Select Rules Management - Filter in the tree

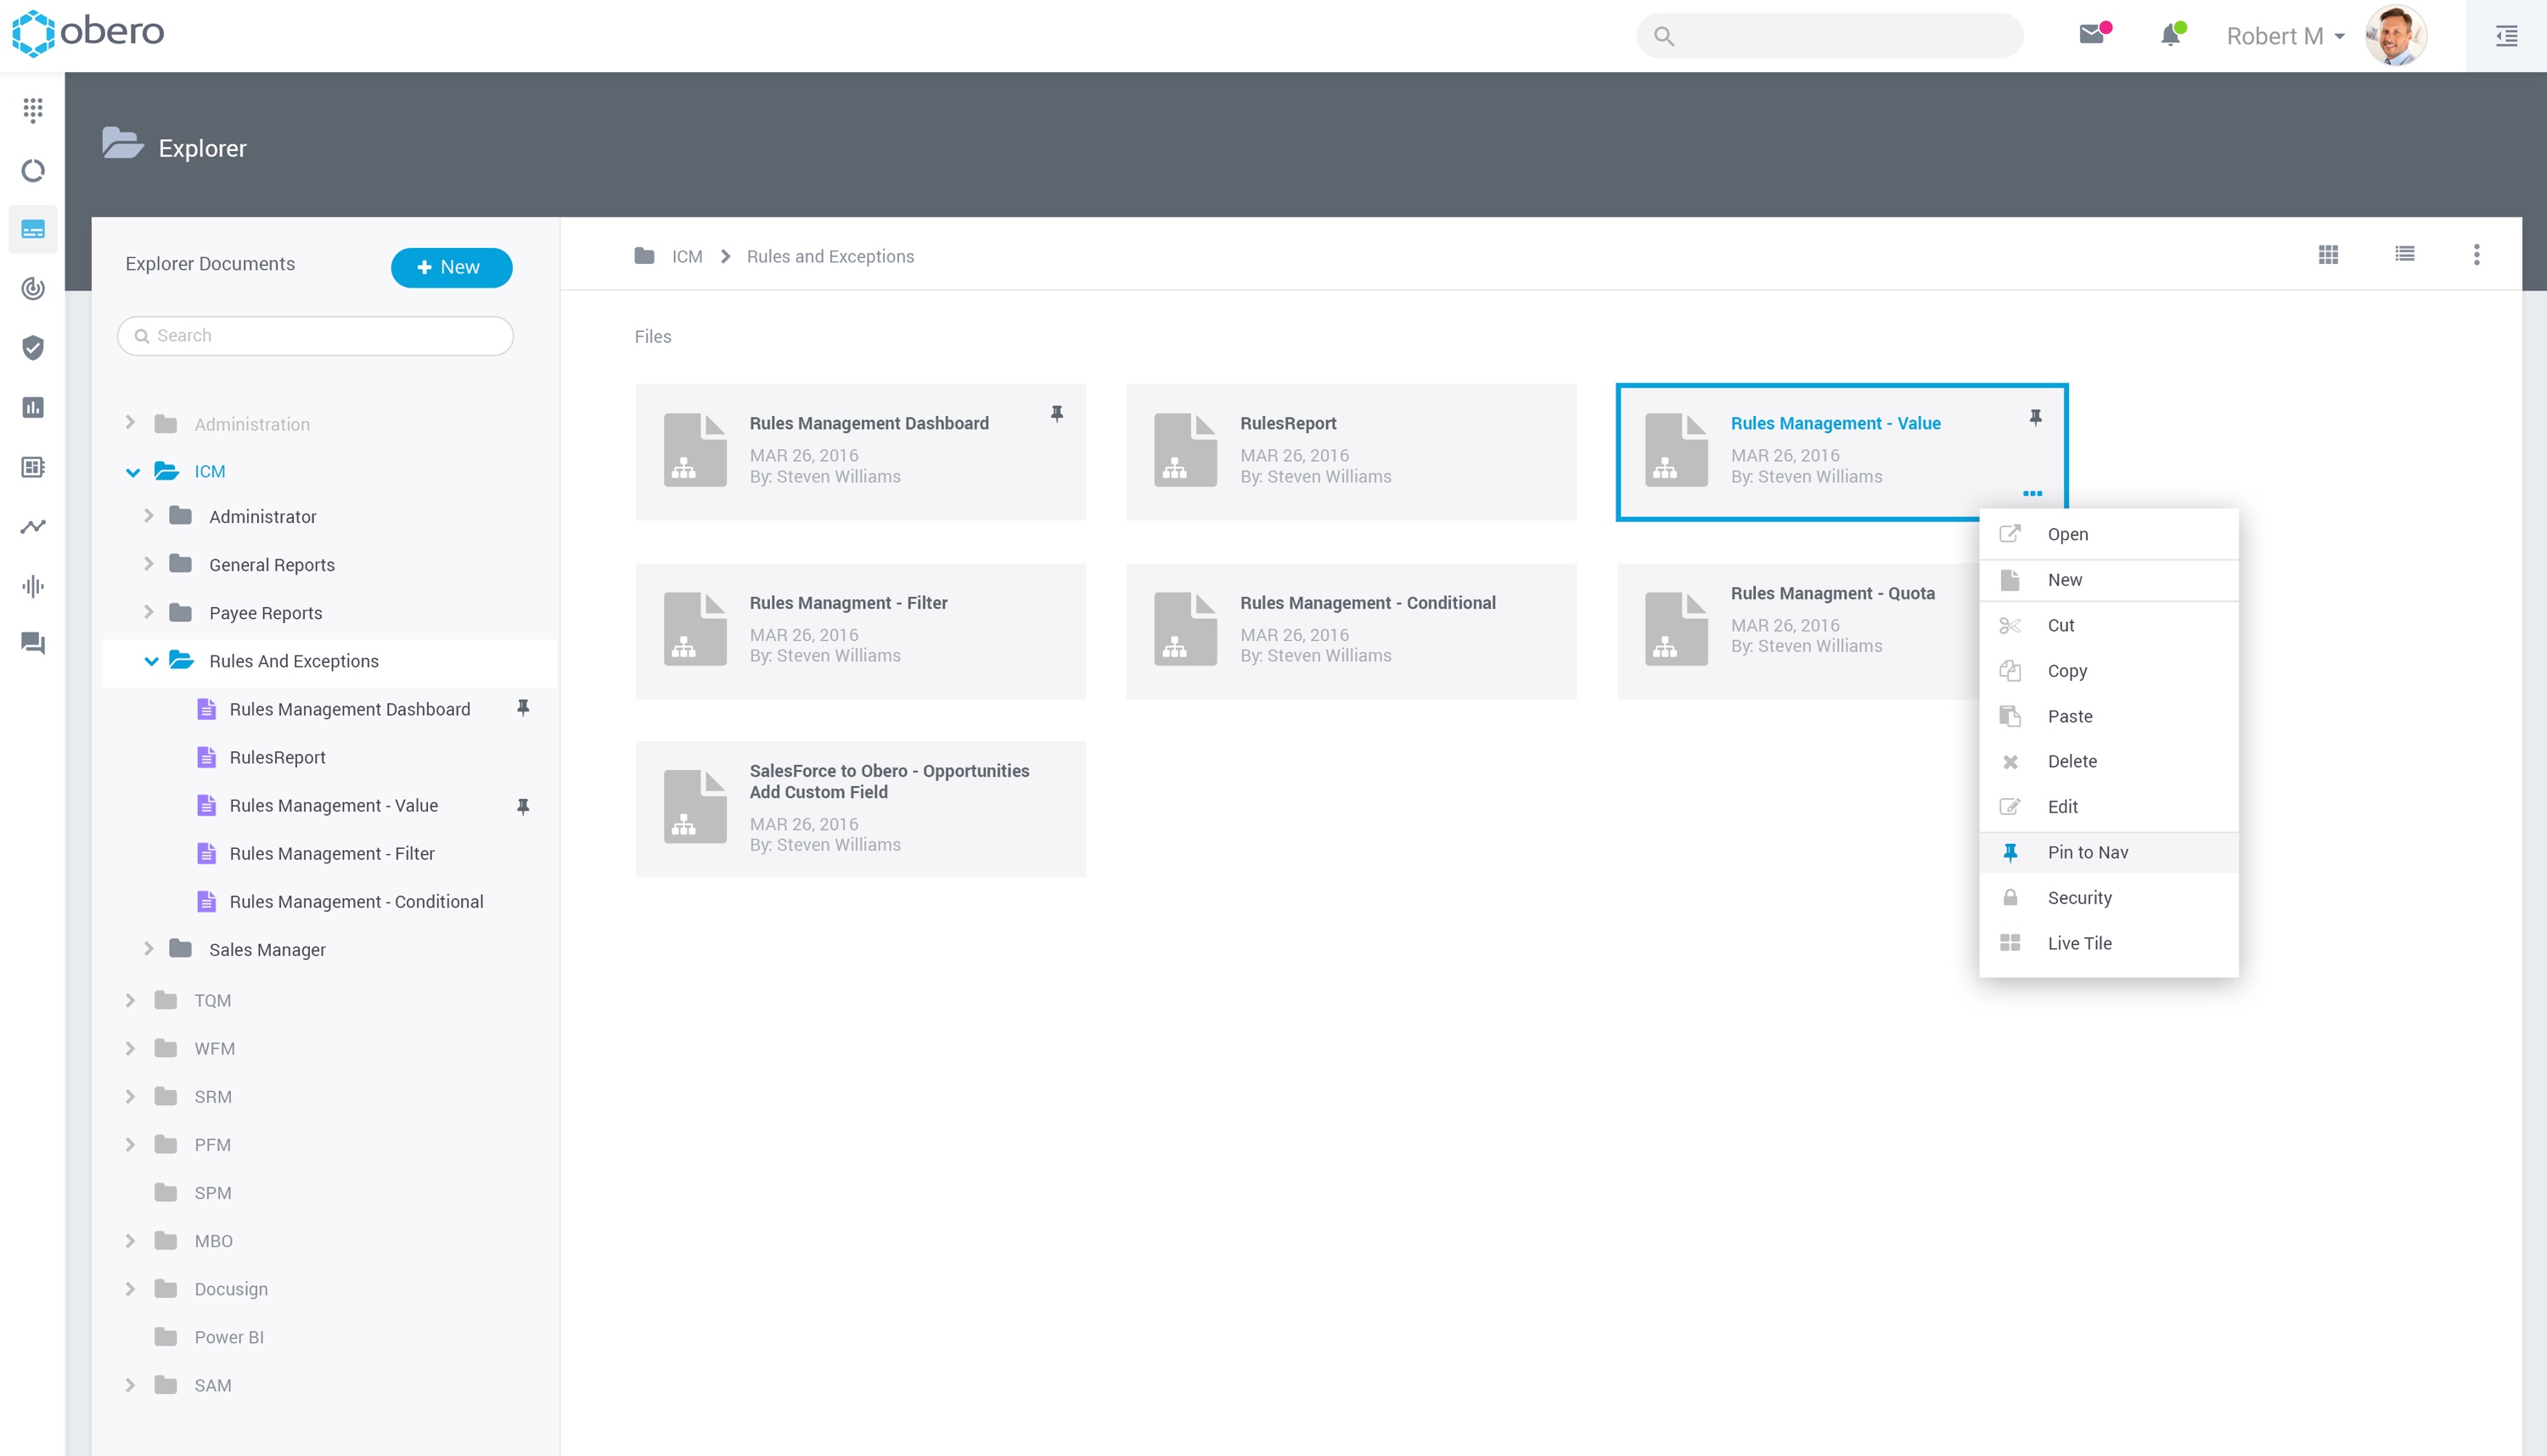click(331, 853)
